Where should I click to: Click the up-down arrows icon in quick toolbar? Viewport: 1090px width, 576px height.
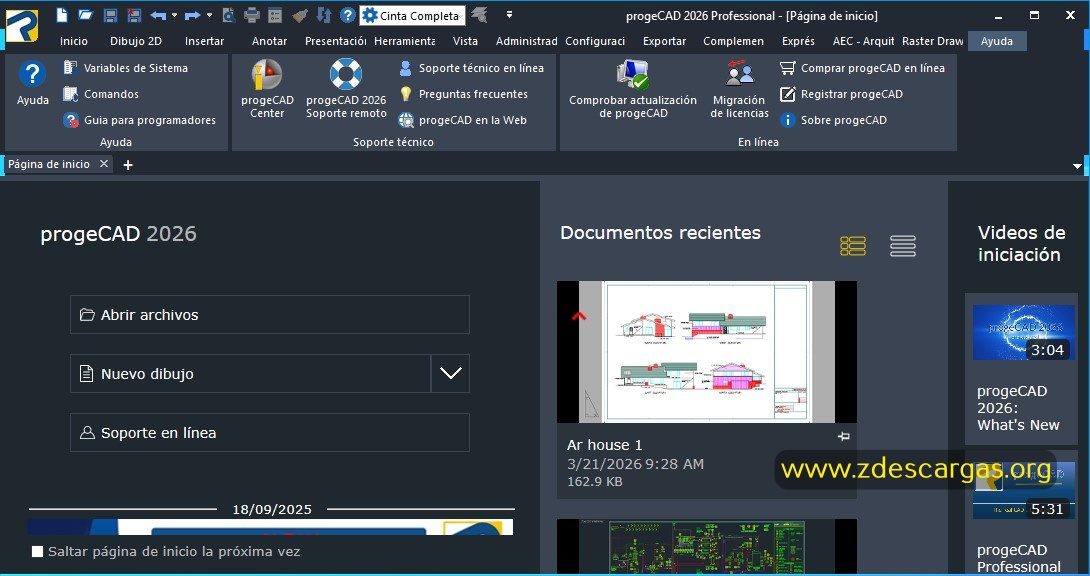pos(324,15)
